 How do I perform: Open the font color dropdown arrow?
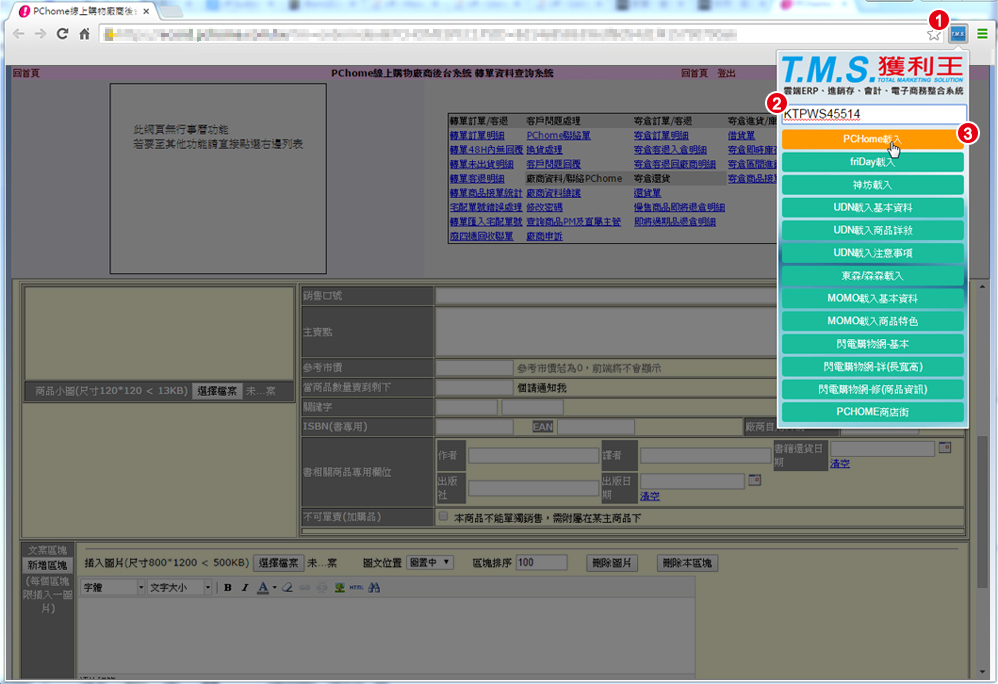[273, 587]
